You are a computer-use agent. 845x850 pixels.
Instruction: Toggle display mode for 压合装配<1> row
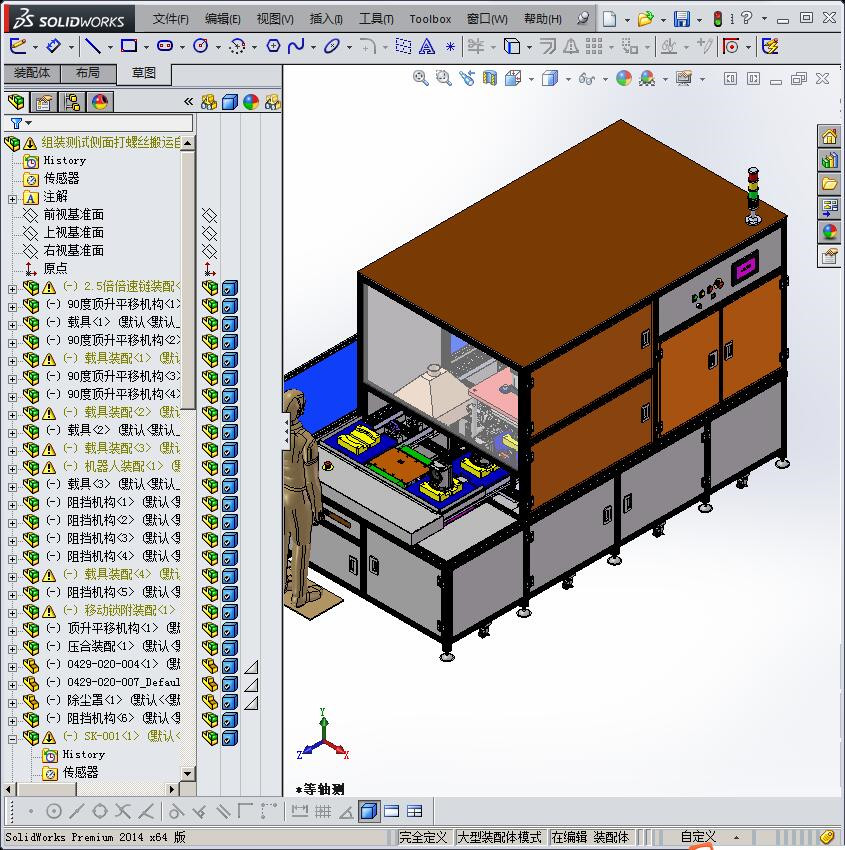click(230, 648)
